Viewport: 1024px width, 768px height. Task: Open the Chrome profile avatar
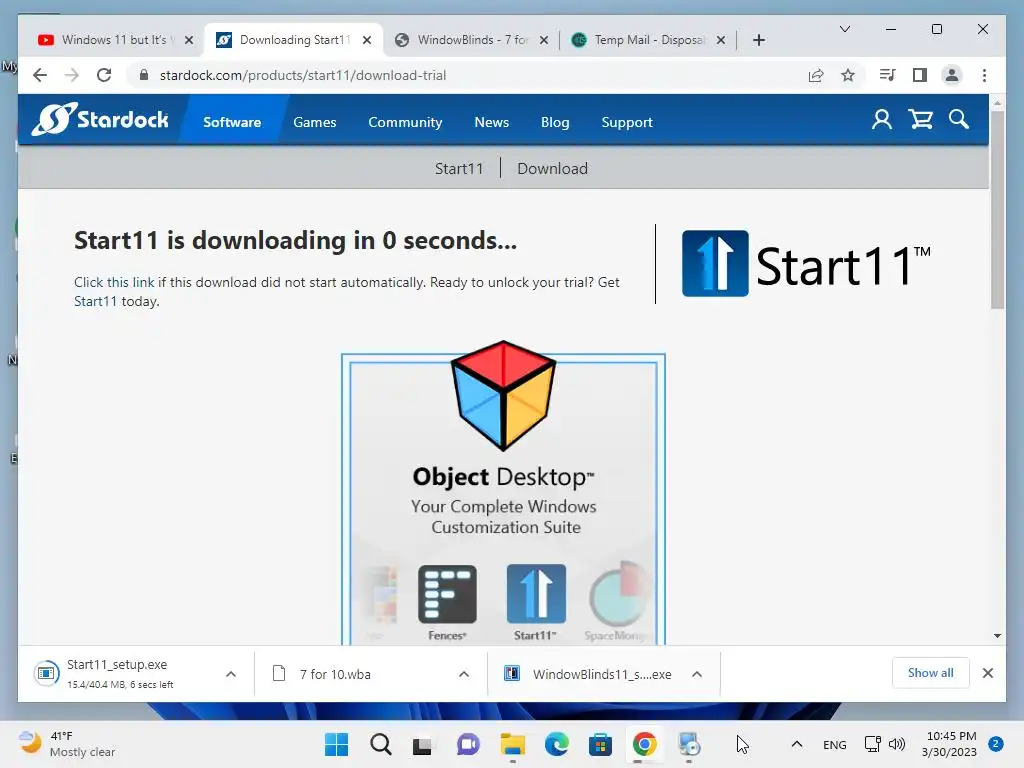pyautogui.click(x=952, y=75)
